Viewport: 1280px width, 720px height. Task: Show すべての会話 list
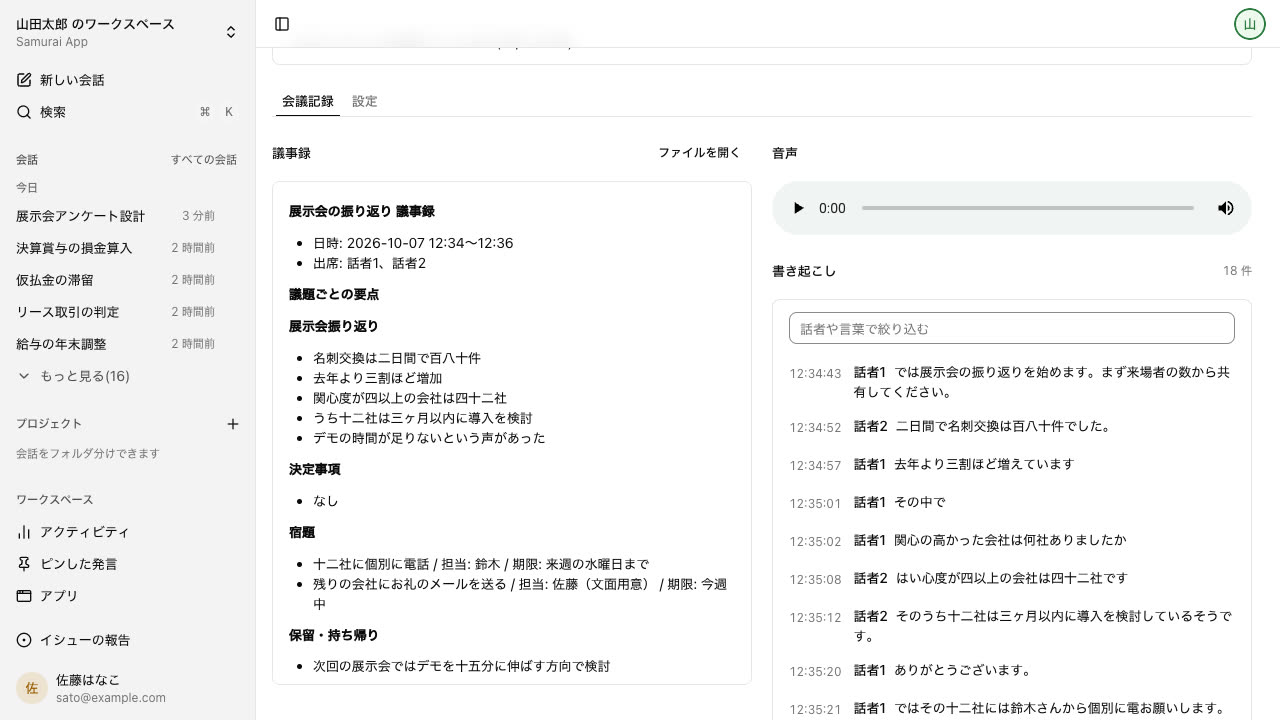[x=204, y=160]
